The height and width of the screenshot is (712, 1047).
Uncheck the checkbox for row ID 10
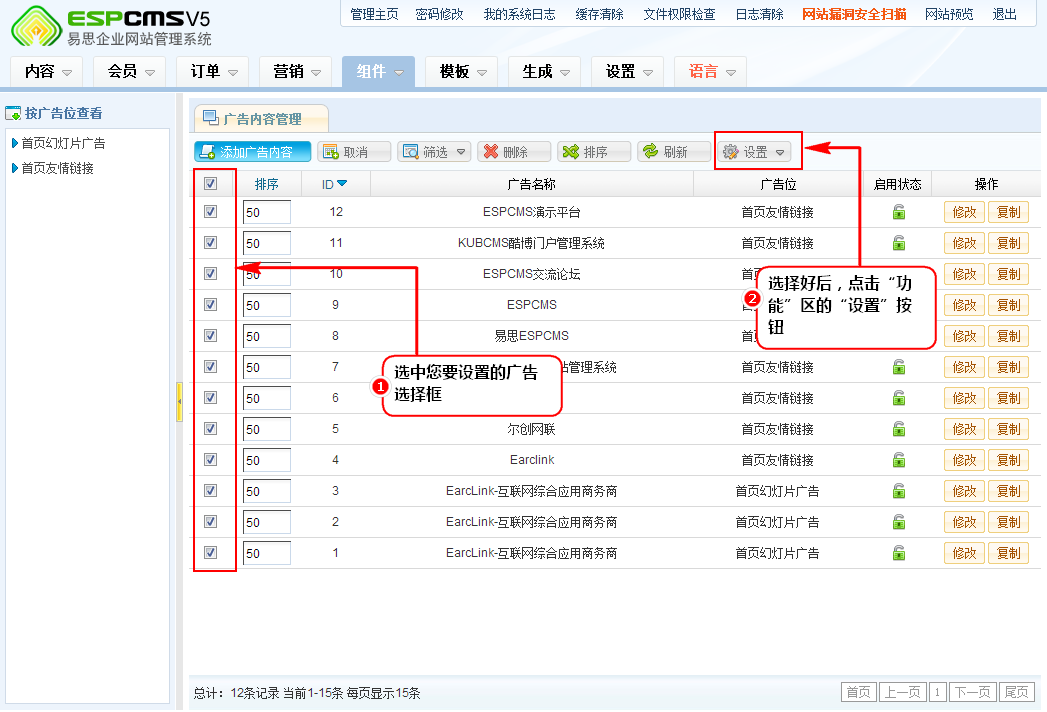click(x=210, y=273)
